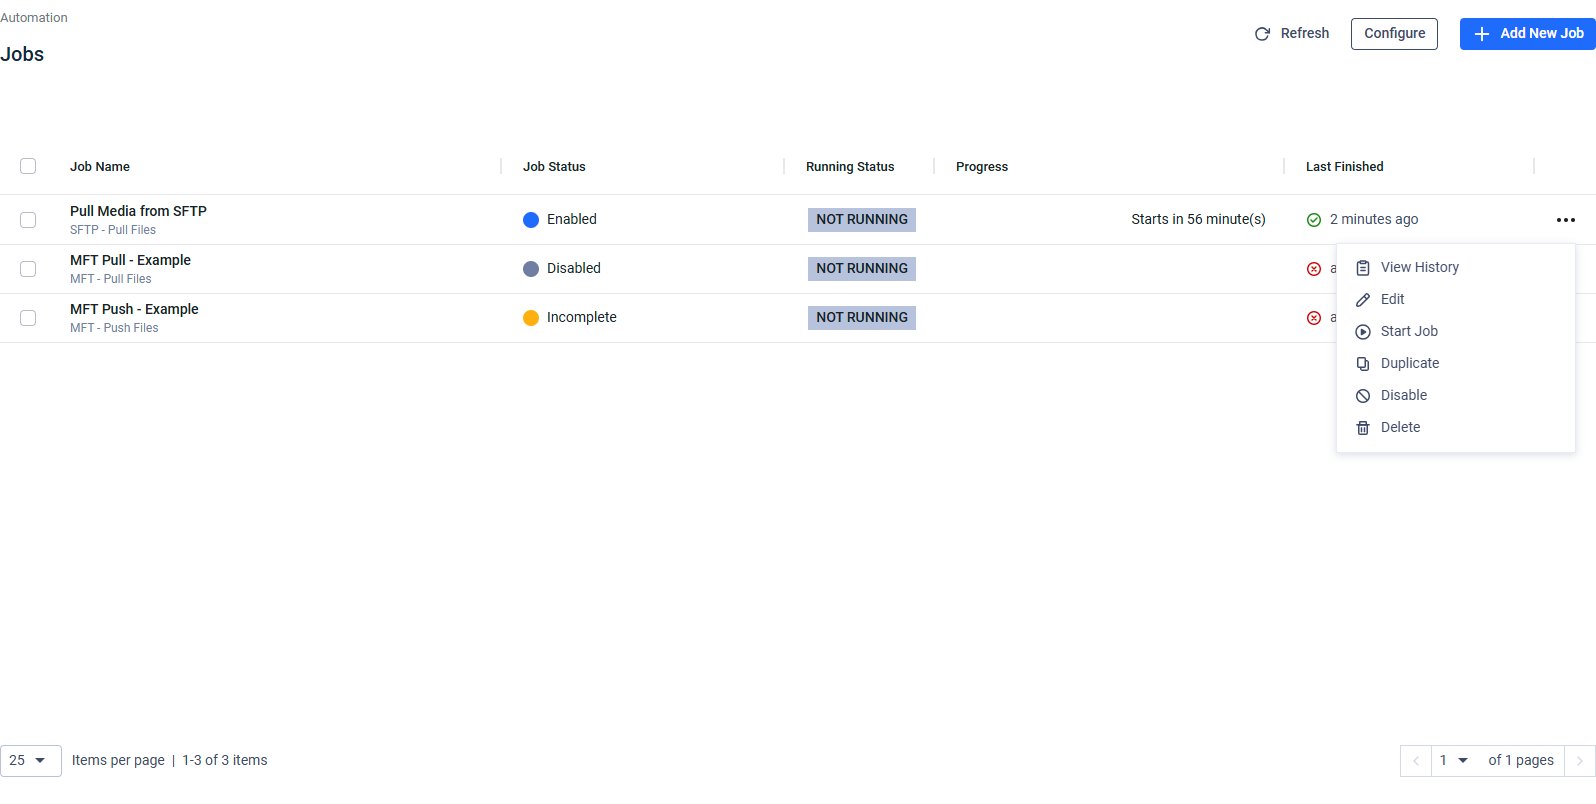Click the NOT RUNNING badge for MFT Pull
1596x804 pixels.
click(x=862, y=269)
